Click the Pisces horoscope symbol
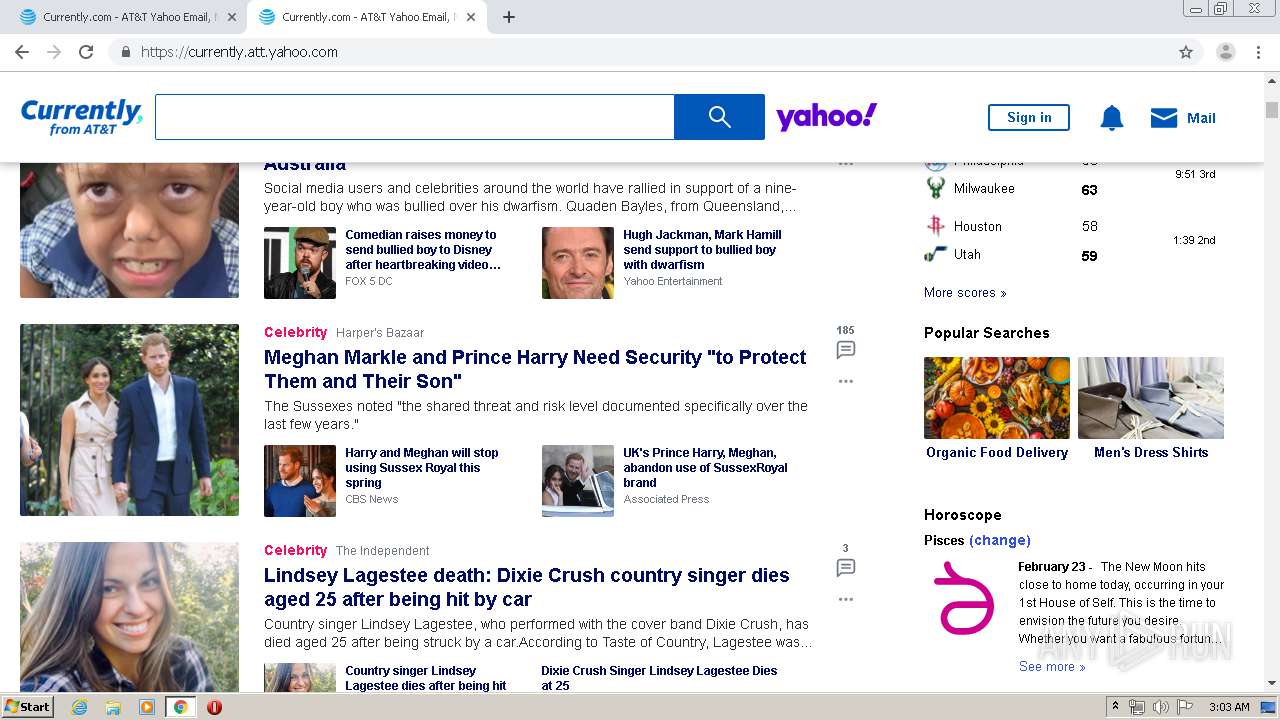The height and width of the screenshot is (720, 1280). [965, 598]
